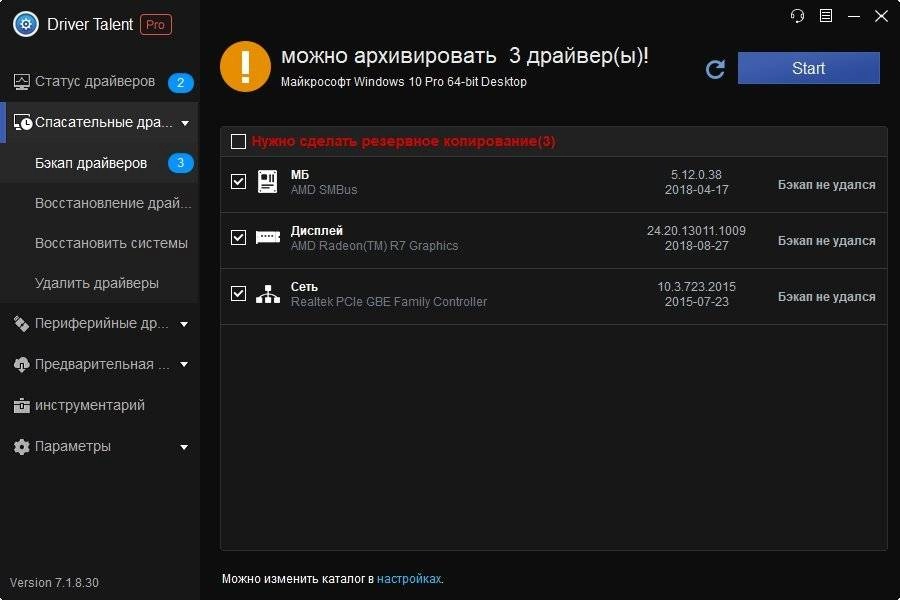
Task: Click the Windows 10 Pro 64-bit Desktop text
Action: click(x=404, y=82)
